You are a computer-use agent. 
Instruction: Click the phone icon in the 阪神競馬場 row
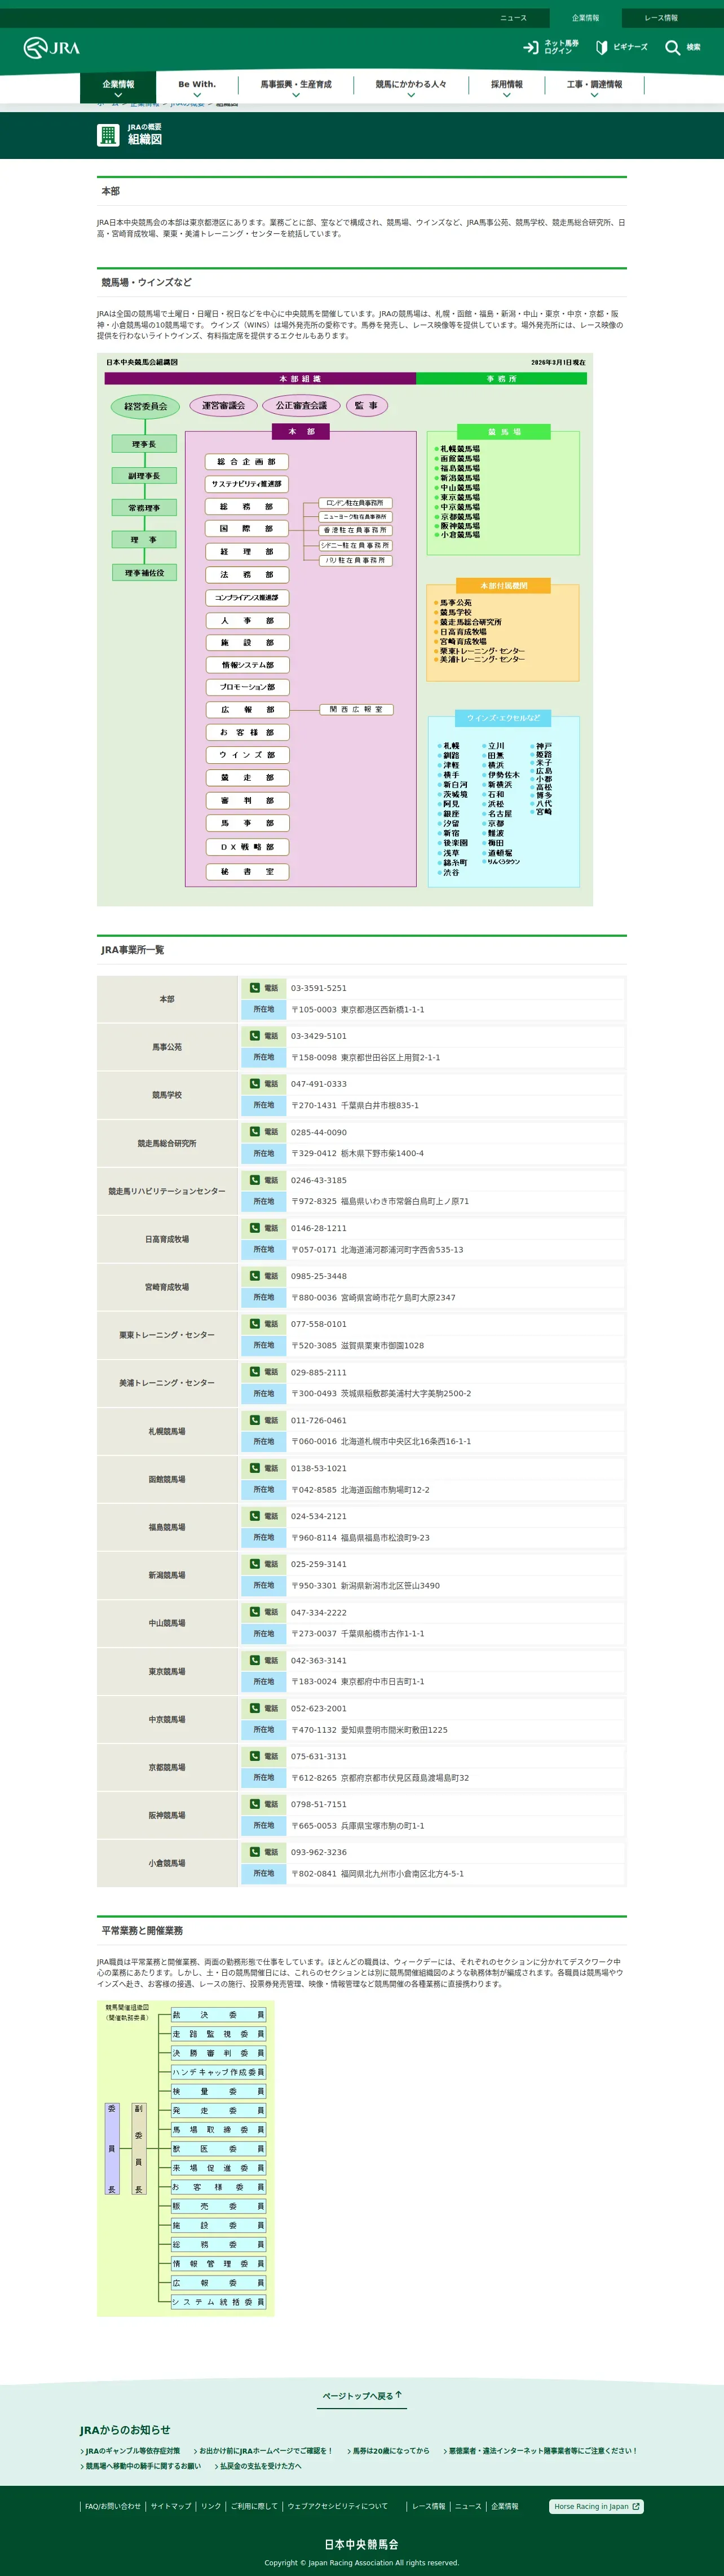(x=255, y=1804)
